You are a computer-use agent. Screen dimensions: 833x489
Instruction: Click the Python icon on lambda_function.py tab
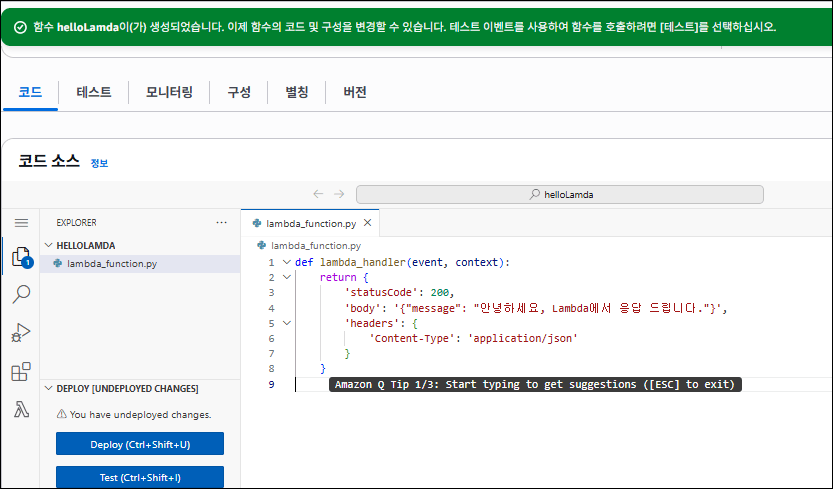[x=257, y=223]
